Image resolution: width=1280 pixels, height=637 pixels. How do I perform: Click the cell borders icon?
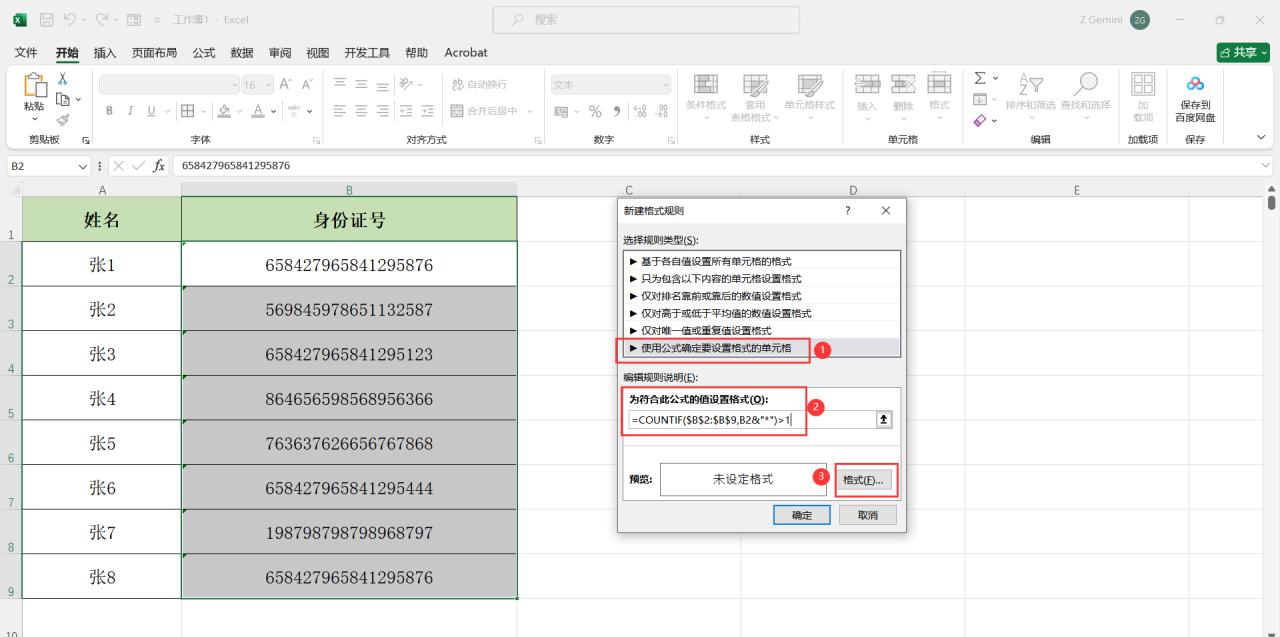tap(187, 111)
